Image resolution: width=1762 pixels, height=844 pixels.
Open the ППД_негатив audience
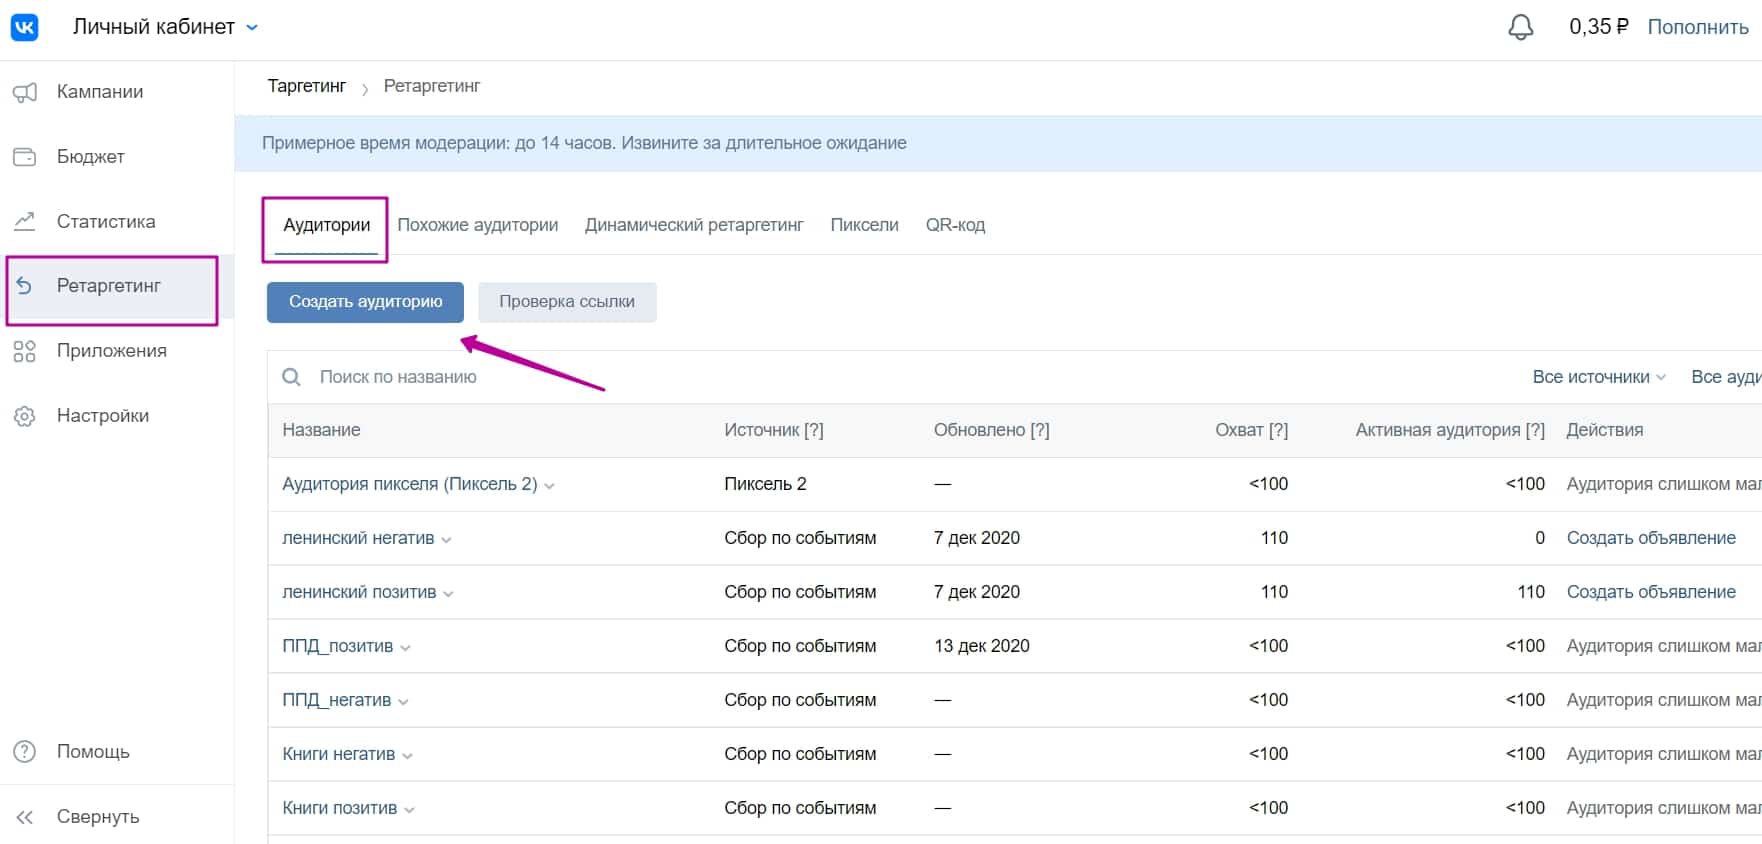click(337, 700)
